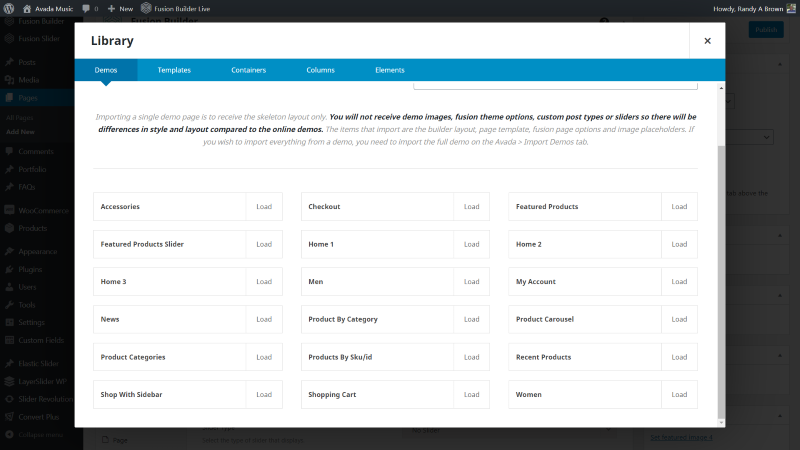Image resolution: width=800 pixels, height=450 pixels.
Task: Load the Product By Category demo
Action: (x=471, y=319)
